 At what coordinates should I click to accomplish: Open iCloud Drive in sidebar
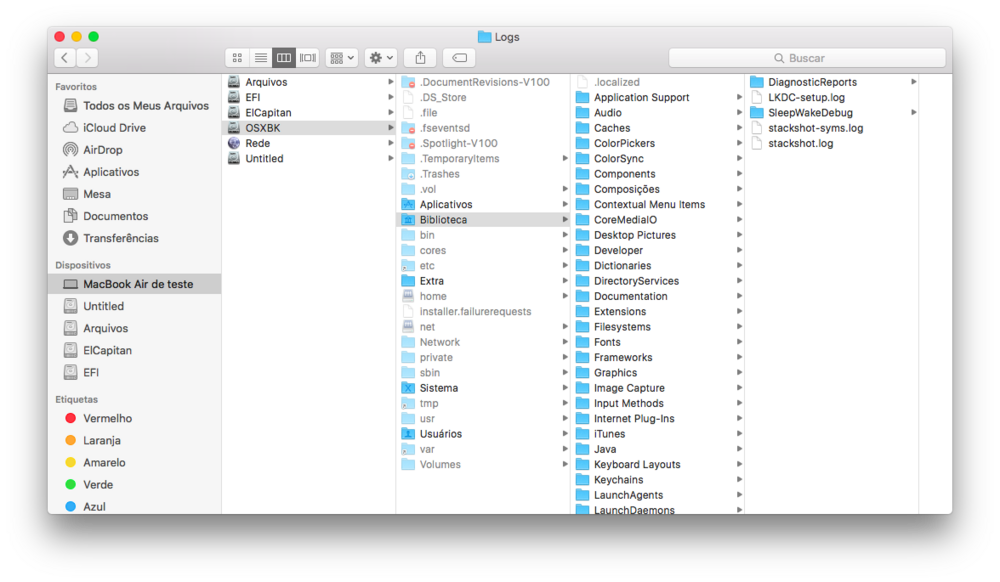pos(114,128)
